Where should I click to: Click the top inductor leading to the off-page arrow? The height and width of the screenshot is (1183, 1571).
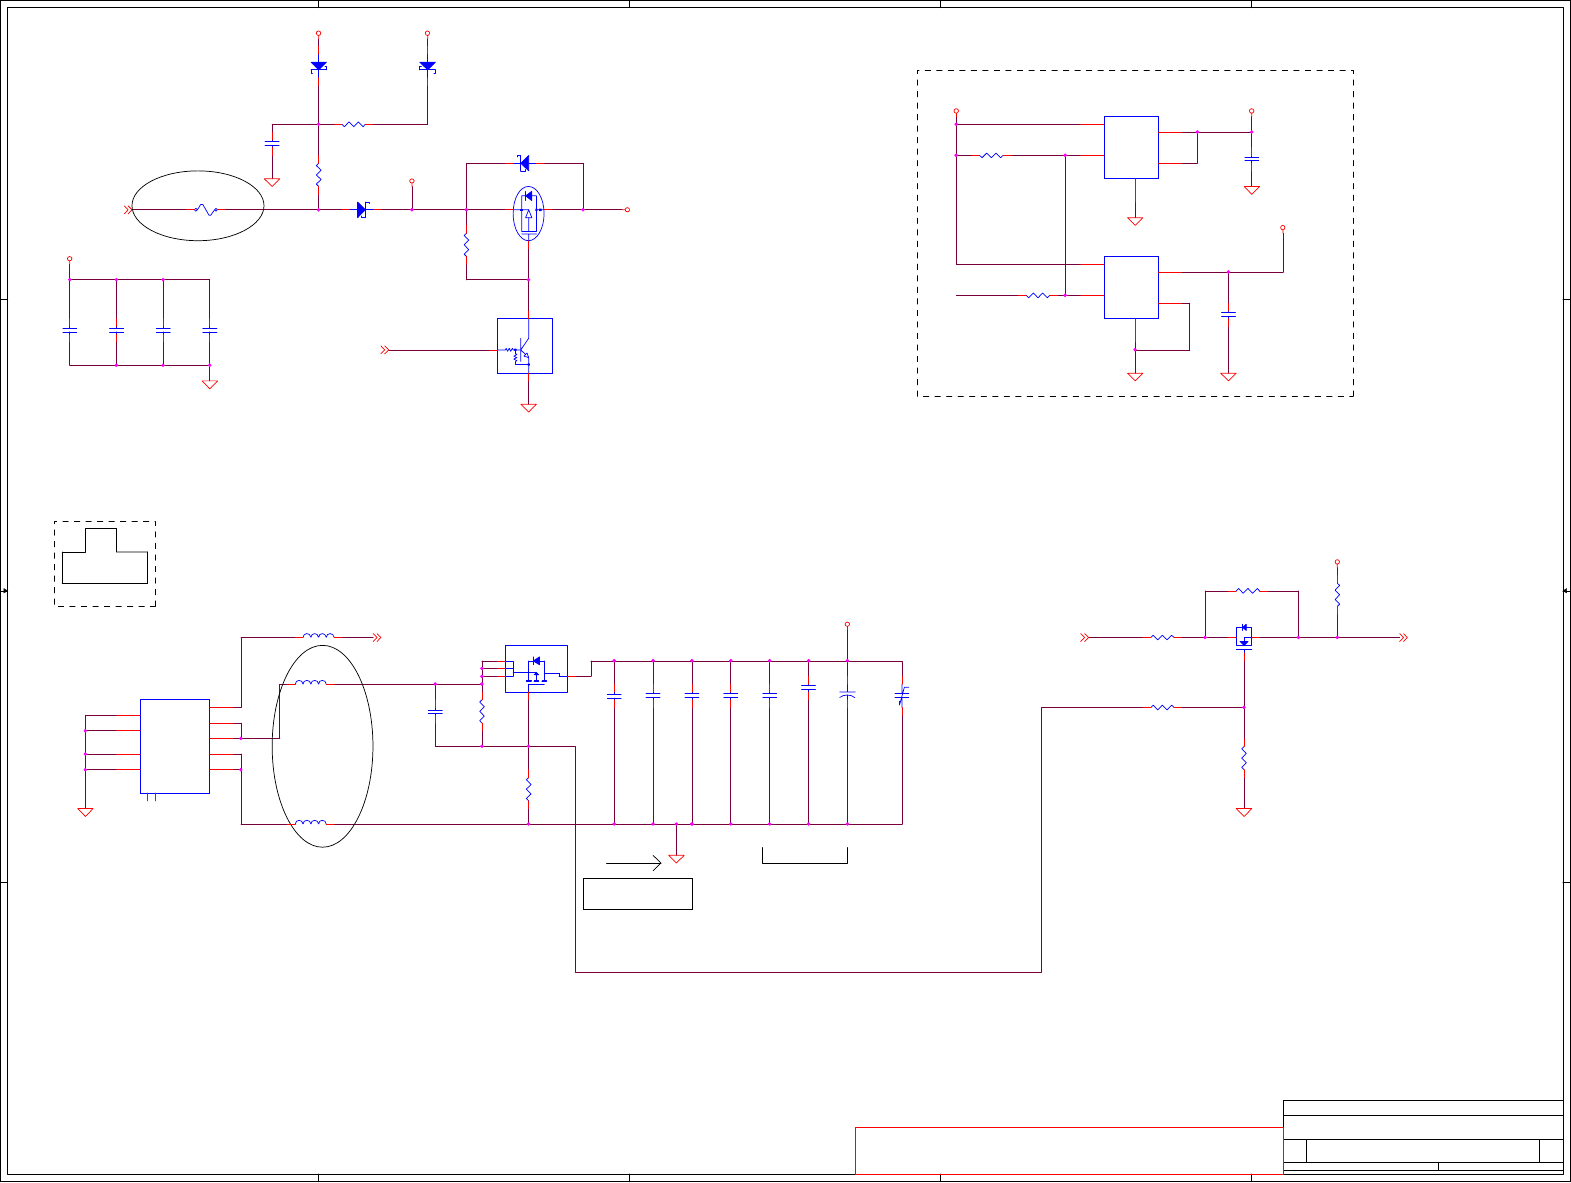click(320, 636)
